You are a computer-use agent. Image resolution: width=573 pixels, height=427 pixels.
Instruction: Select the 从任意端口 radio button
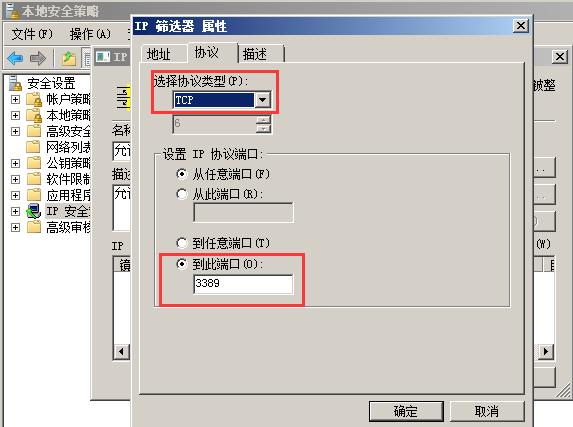tap(182, 174)
